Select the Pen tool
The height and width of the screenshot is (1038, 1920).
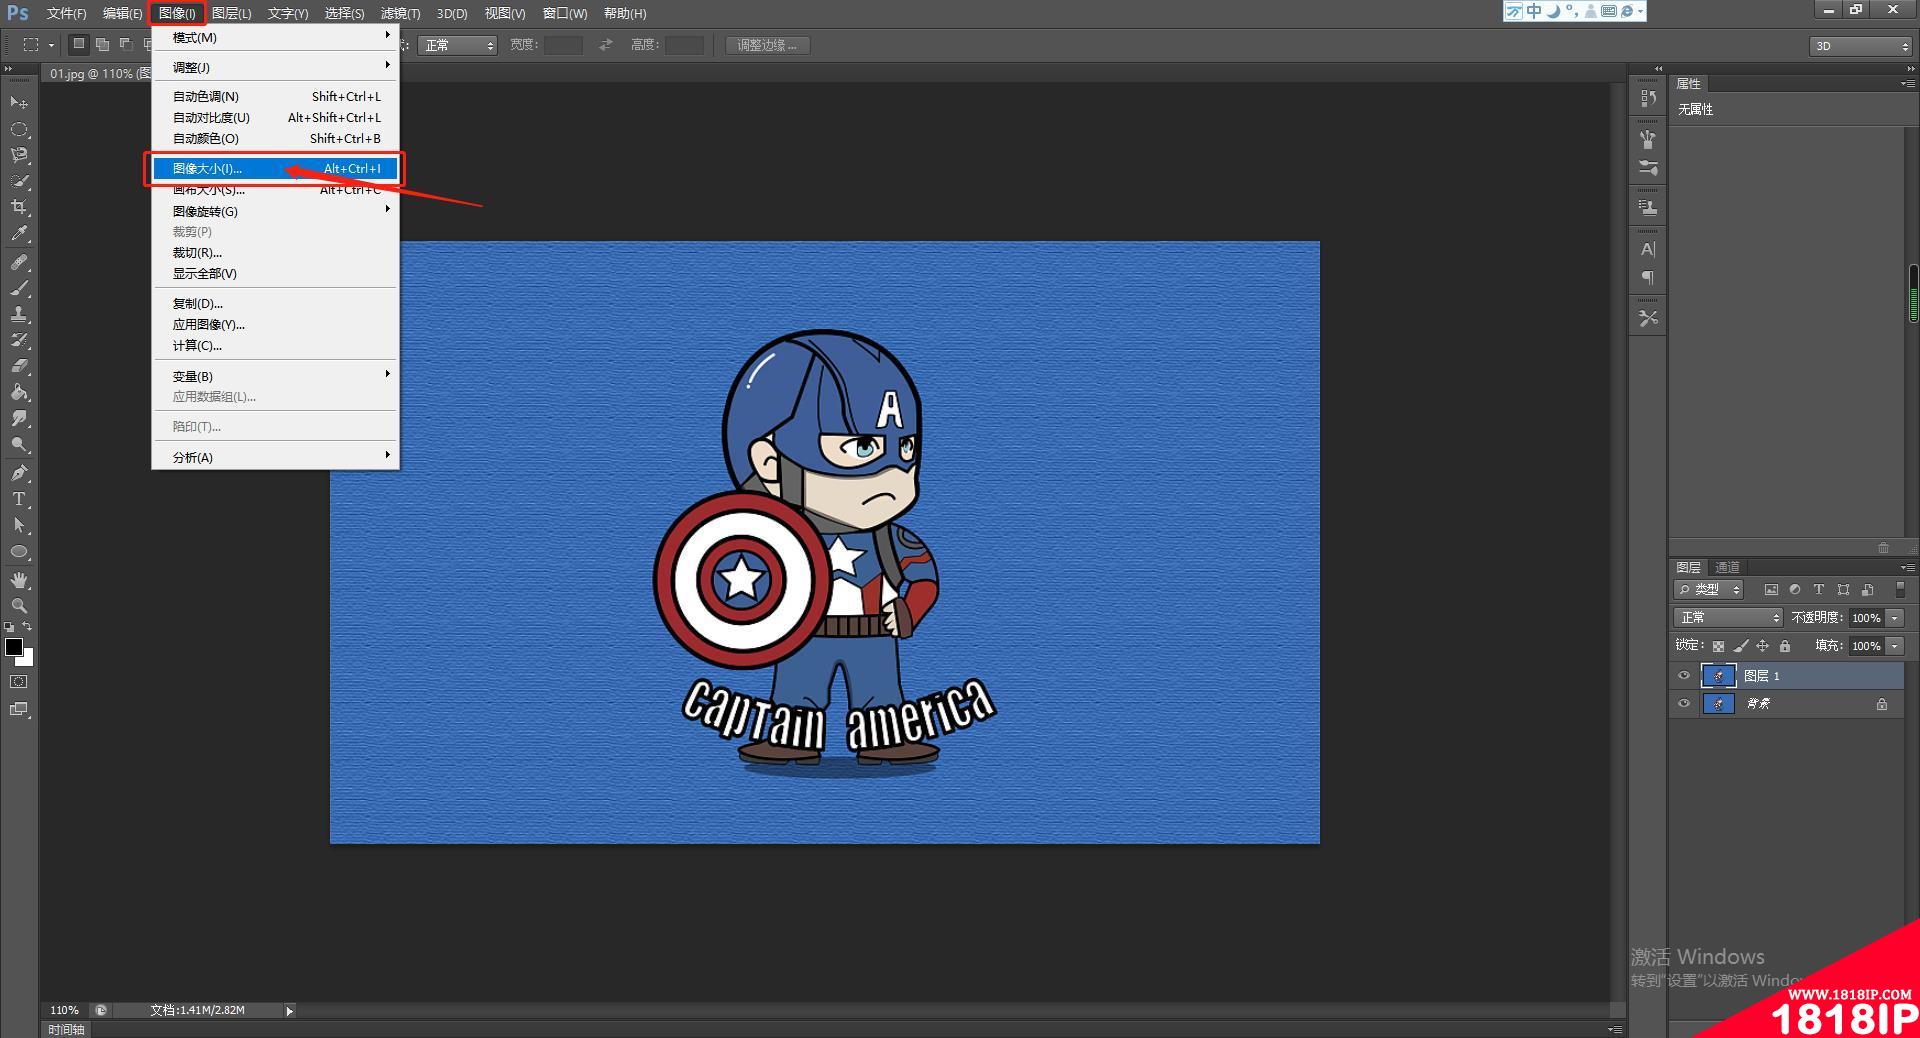pos(19,473)
